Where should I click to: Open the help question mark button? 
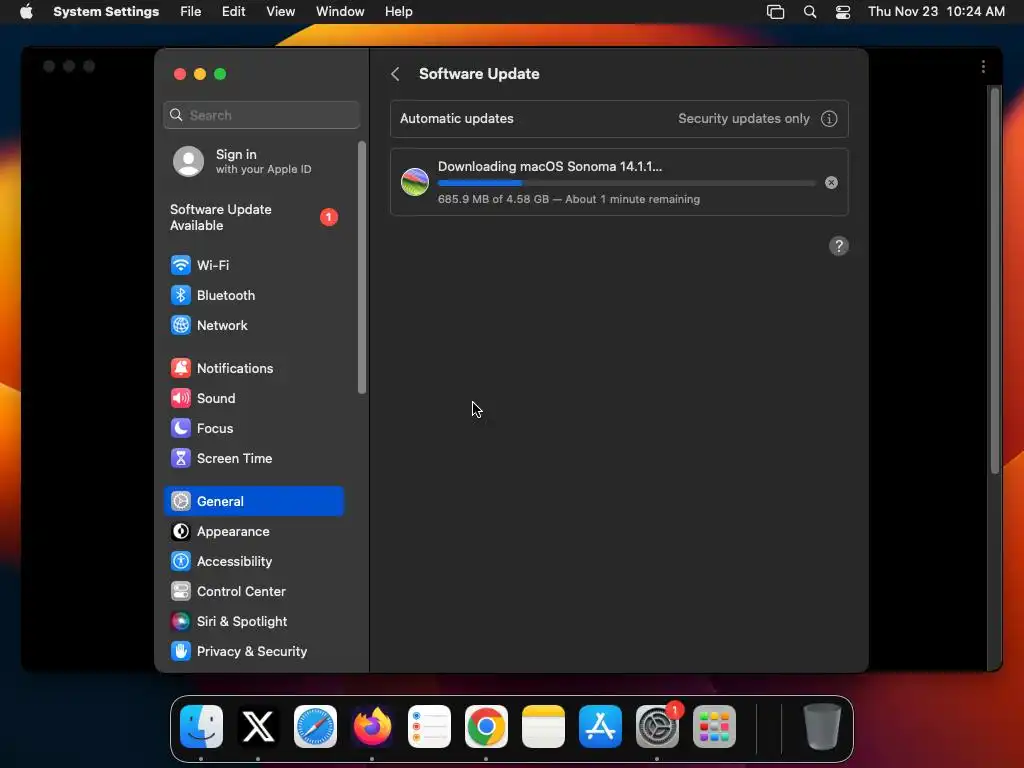click(x=839, y=246)
